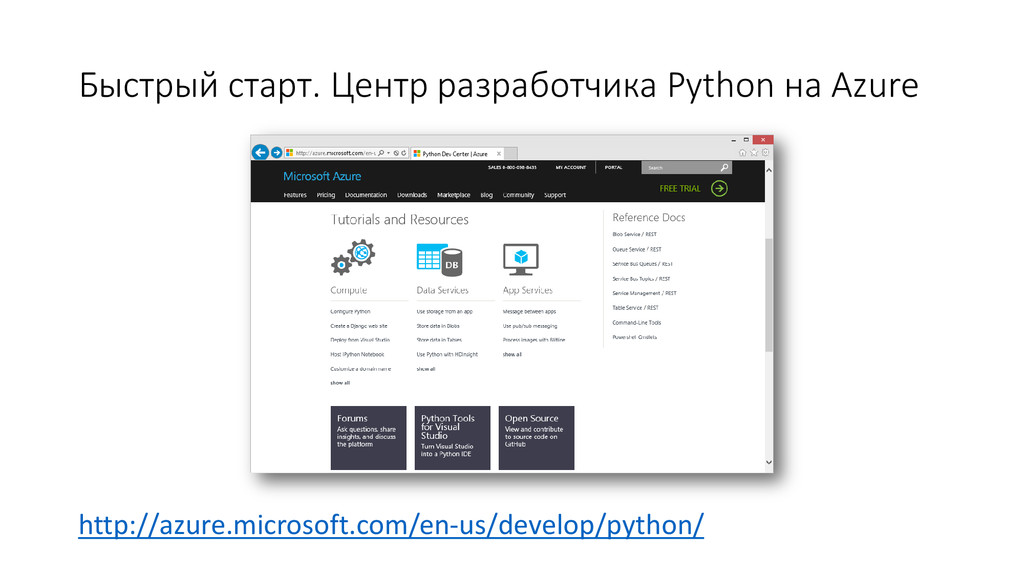Open Command-Line Tools reference

637,323
